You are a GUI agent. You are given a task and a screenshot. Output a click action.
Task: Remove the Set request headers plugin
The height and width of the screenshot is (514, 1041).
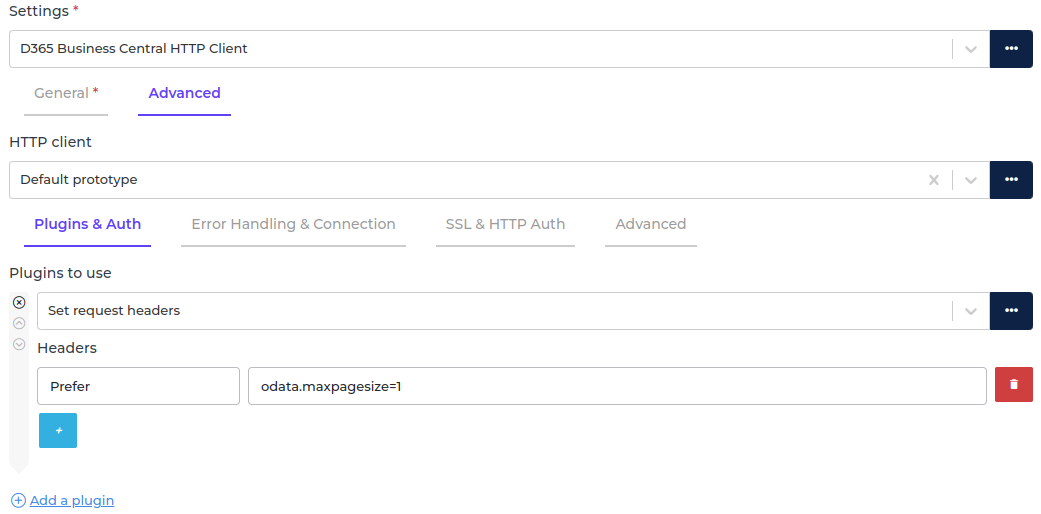coord(19,302)
